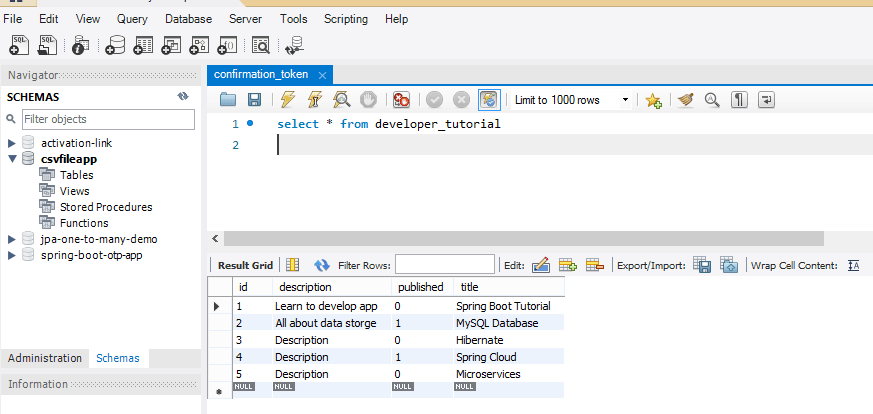Viewport: 873px width, 414px height.
Task: Beautify the SQL with broom icon
Action: [x=686, y=100]
